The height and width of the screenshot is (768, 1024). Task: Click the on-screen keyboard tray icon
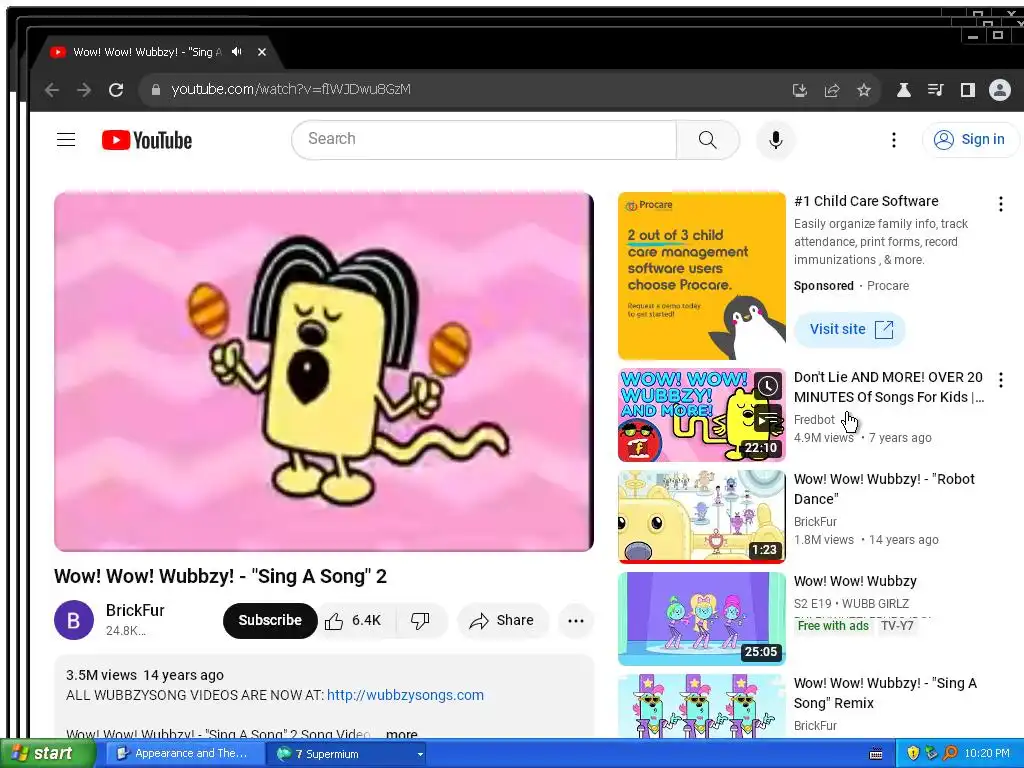point(876,754)
